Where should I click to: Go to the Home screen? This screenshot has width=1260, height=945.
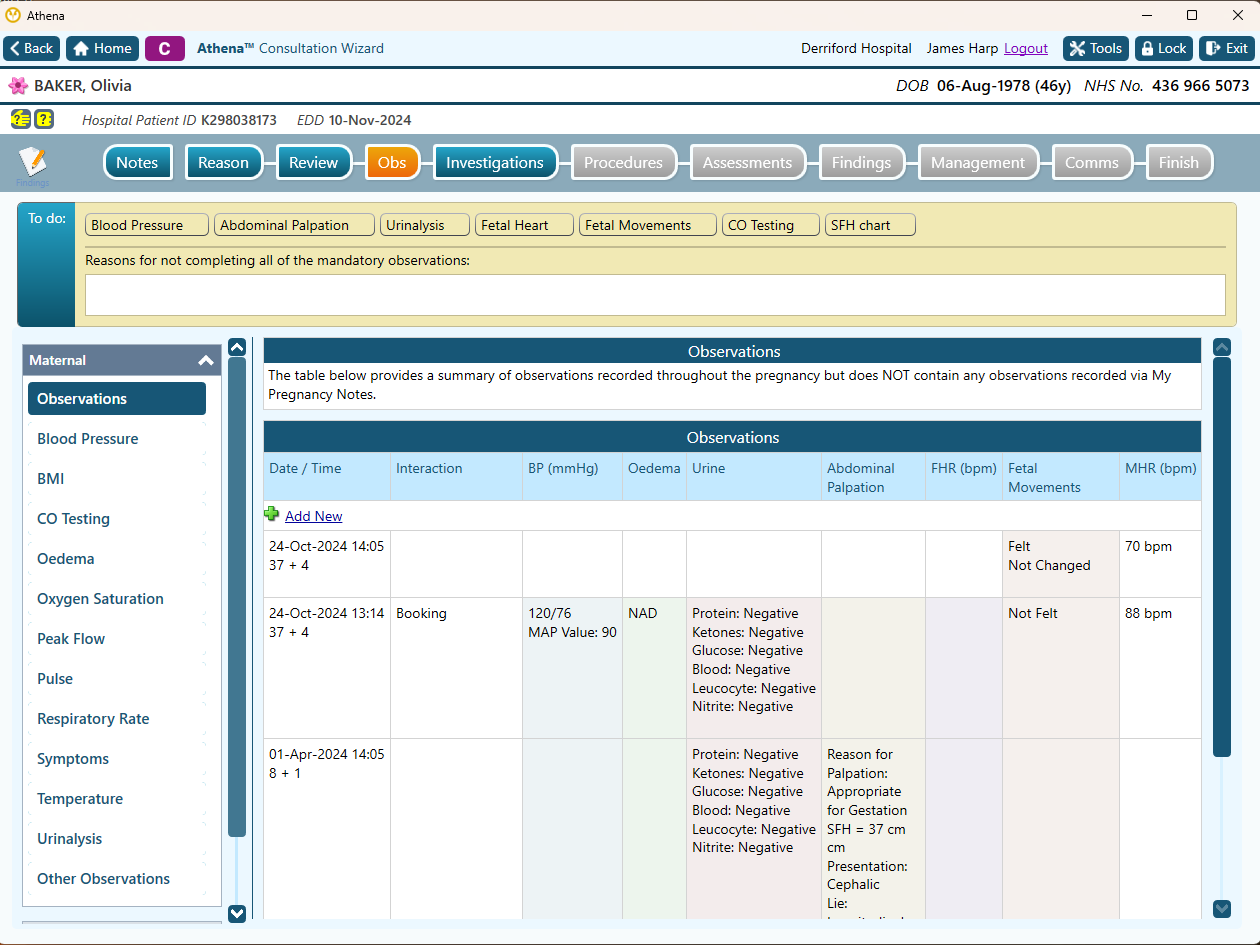[x=102, y=48]
